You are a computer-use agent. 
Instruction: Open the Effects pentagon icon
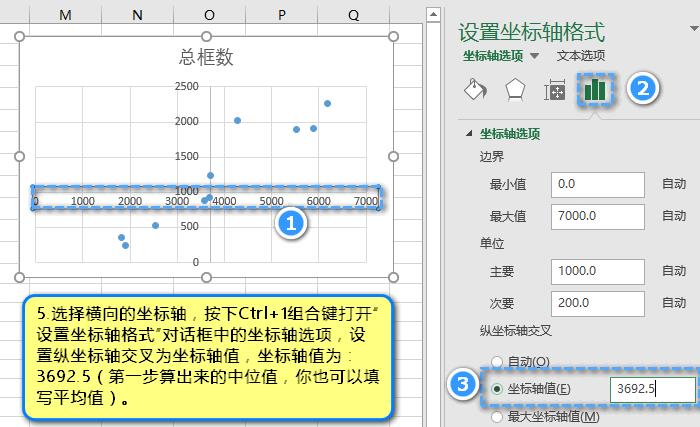(x=514, y=89)
